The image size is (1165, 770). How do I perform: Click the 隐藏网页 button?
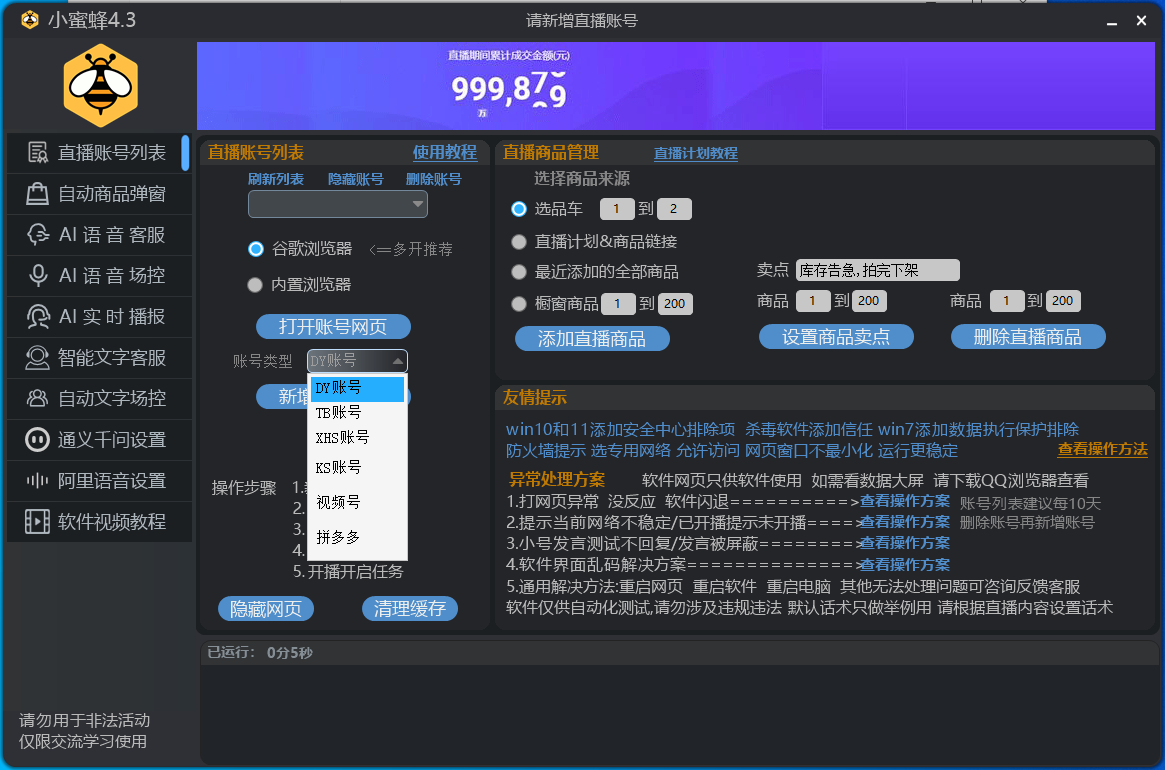pos(266,609)
